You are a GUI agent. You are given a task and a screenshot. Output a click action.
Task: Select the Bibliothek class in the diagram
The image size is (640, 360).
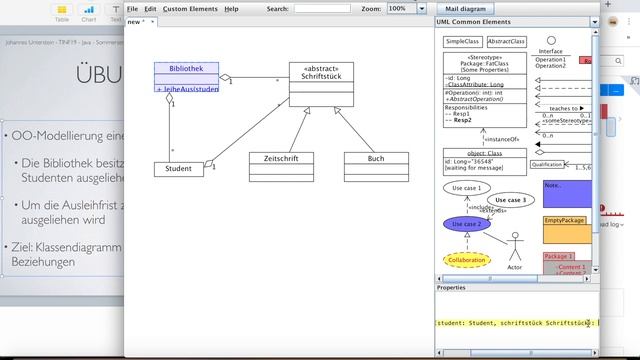tap(186, 77)
